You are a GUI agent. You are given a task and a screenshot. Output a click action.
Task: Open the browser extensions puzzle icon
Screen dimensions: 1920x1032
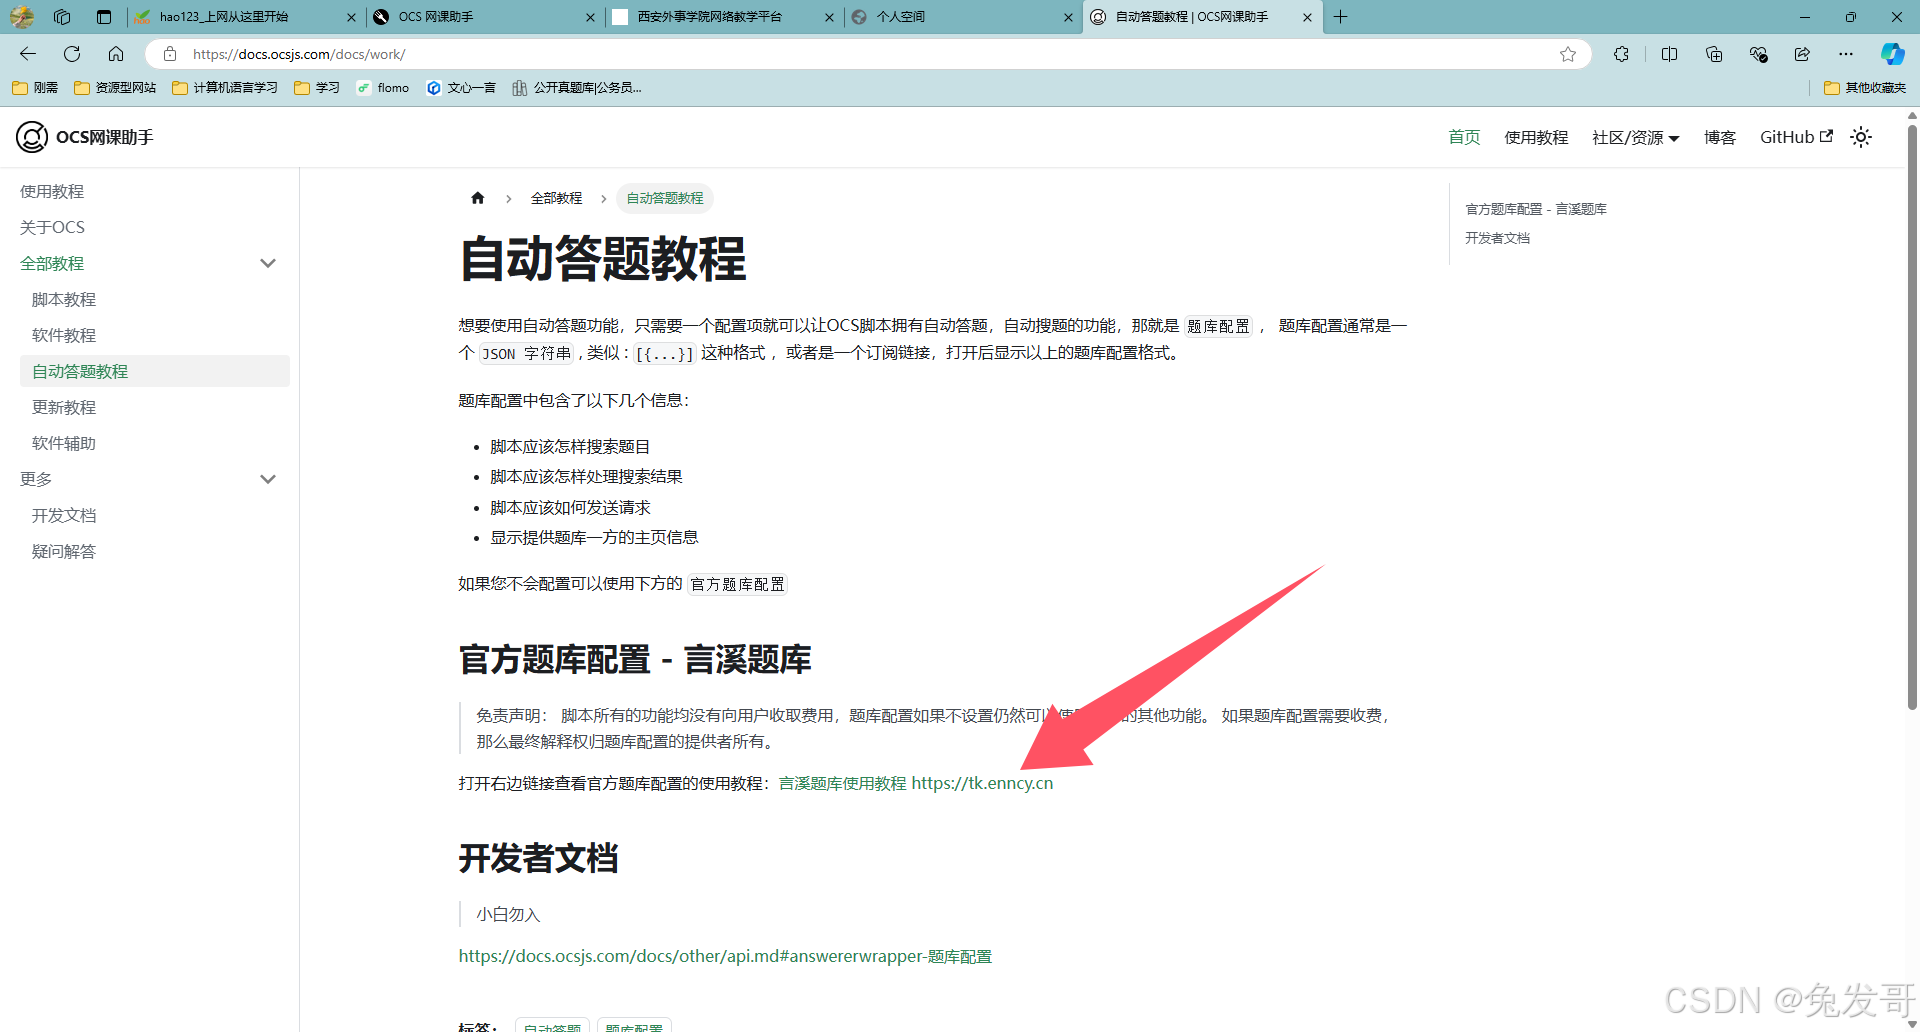[x=1621, y=54]
